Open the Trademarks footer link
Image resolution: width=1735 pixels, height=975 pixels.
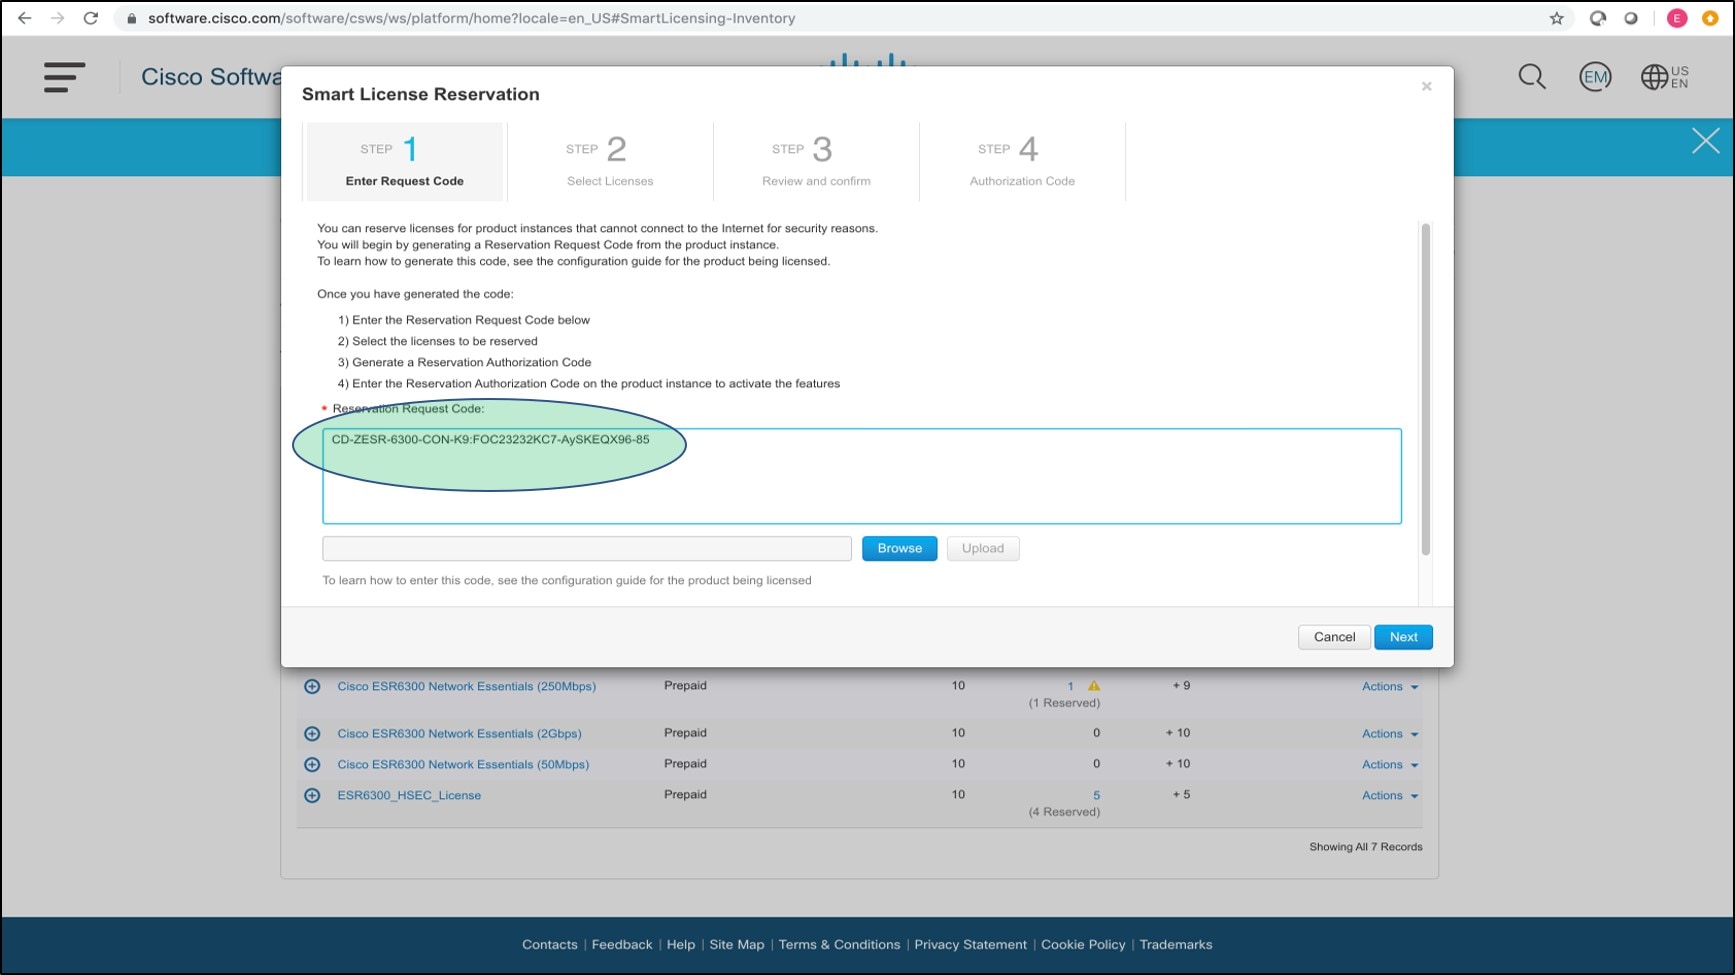tap(1176, 945)
